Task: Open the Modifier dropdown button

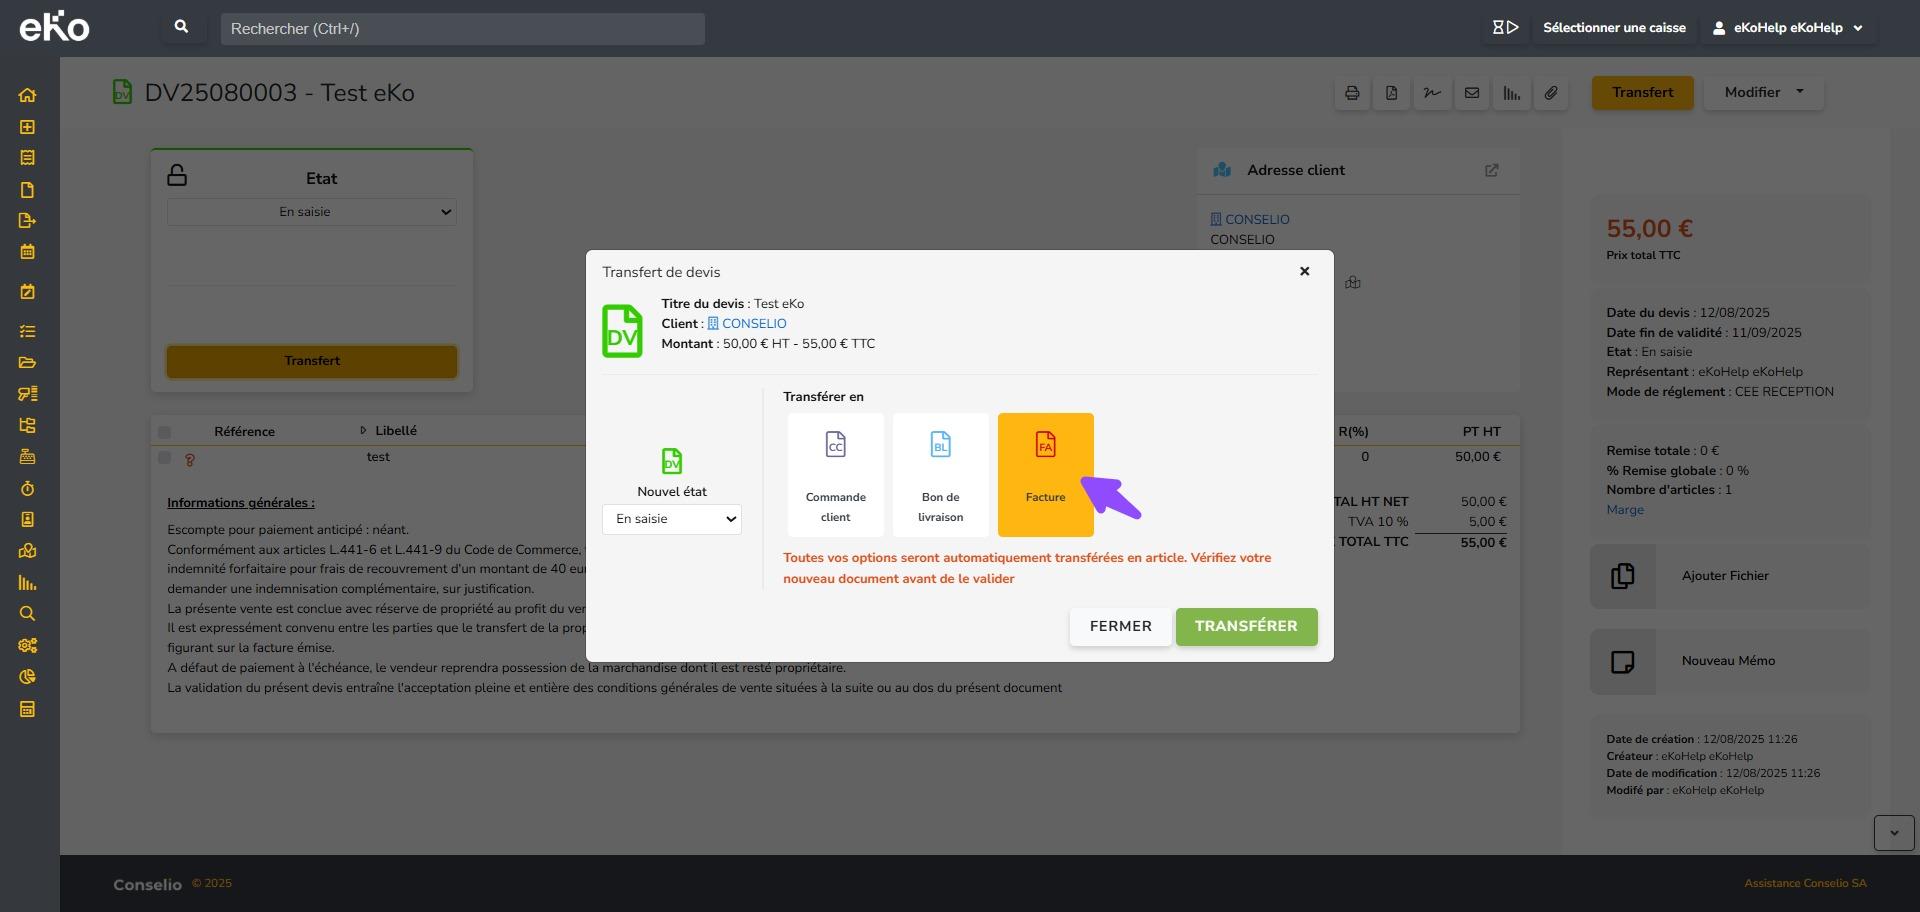Action: click(1764, 92)
